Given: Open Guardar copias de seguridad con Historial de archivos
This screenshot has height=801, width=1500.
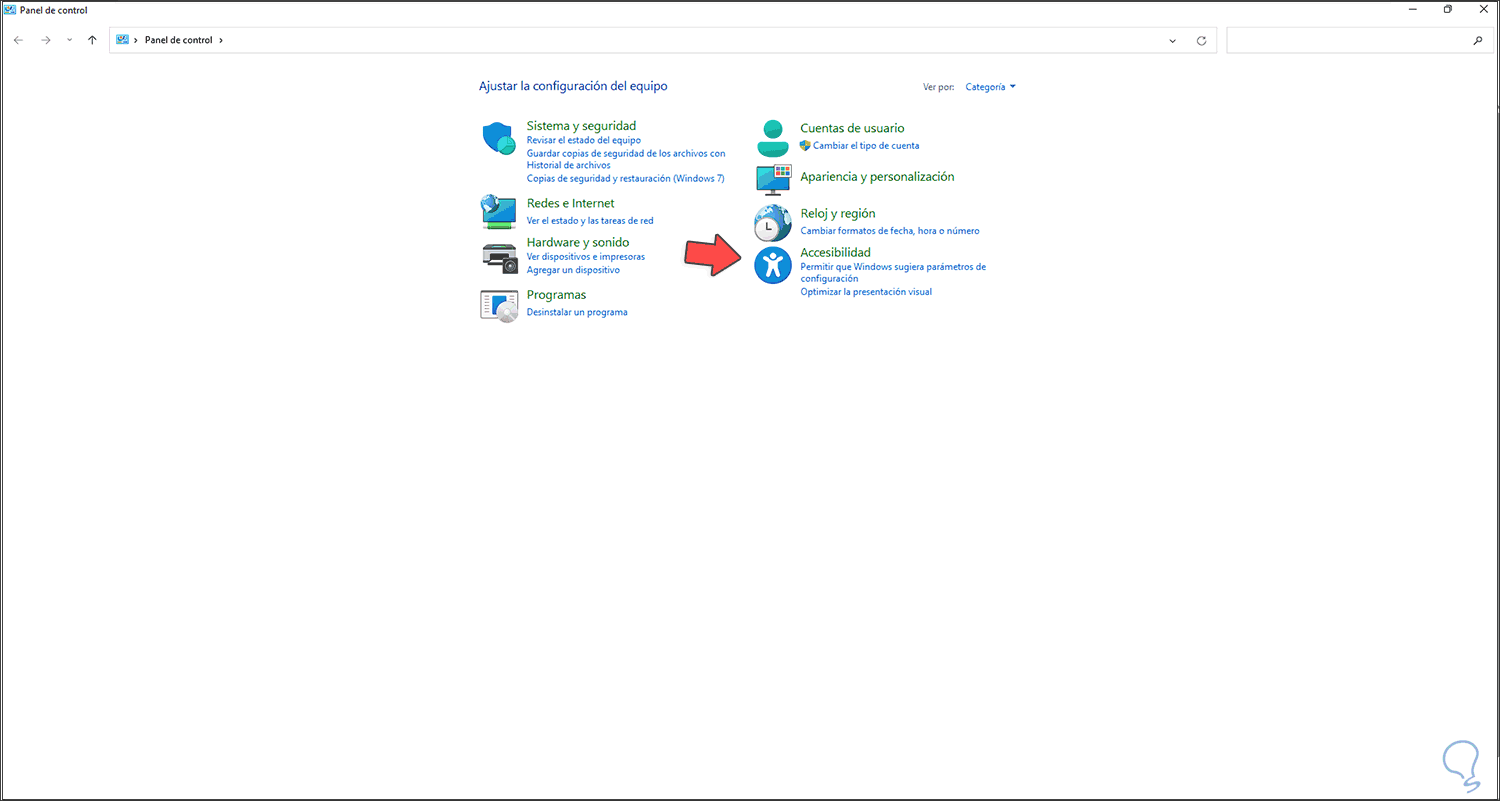Looking at the screenshot, I should (x=626, y=159).
